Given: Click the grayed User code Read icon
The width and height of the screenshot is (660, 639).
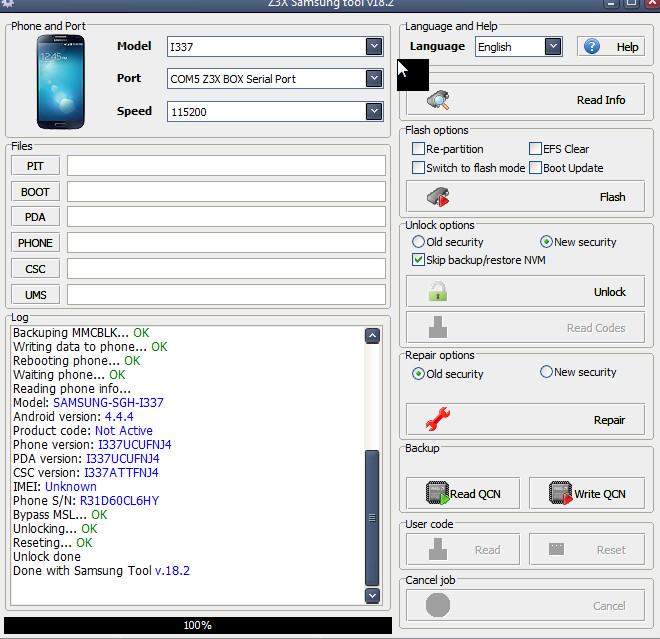Looking at the screenshot, I should (438, 549).
